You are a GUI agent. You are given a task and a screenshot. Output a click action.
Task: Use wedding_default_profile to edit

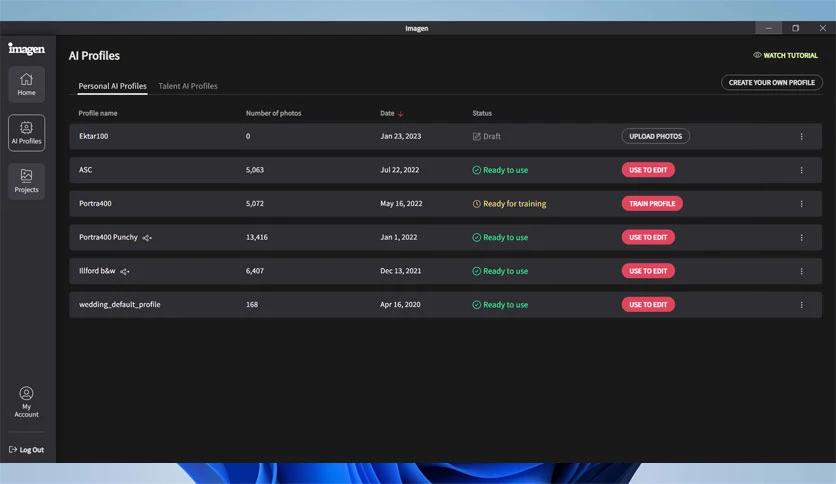click(x=648, y=304)
